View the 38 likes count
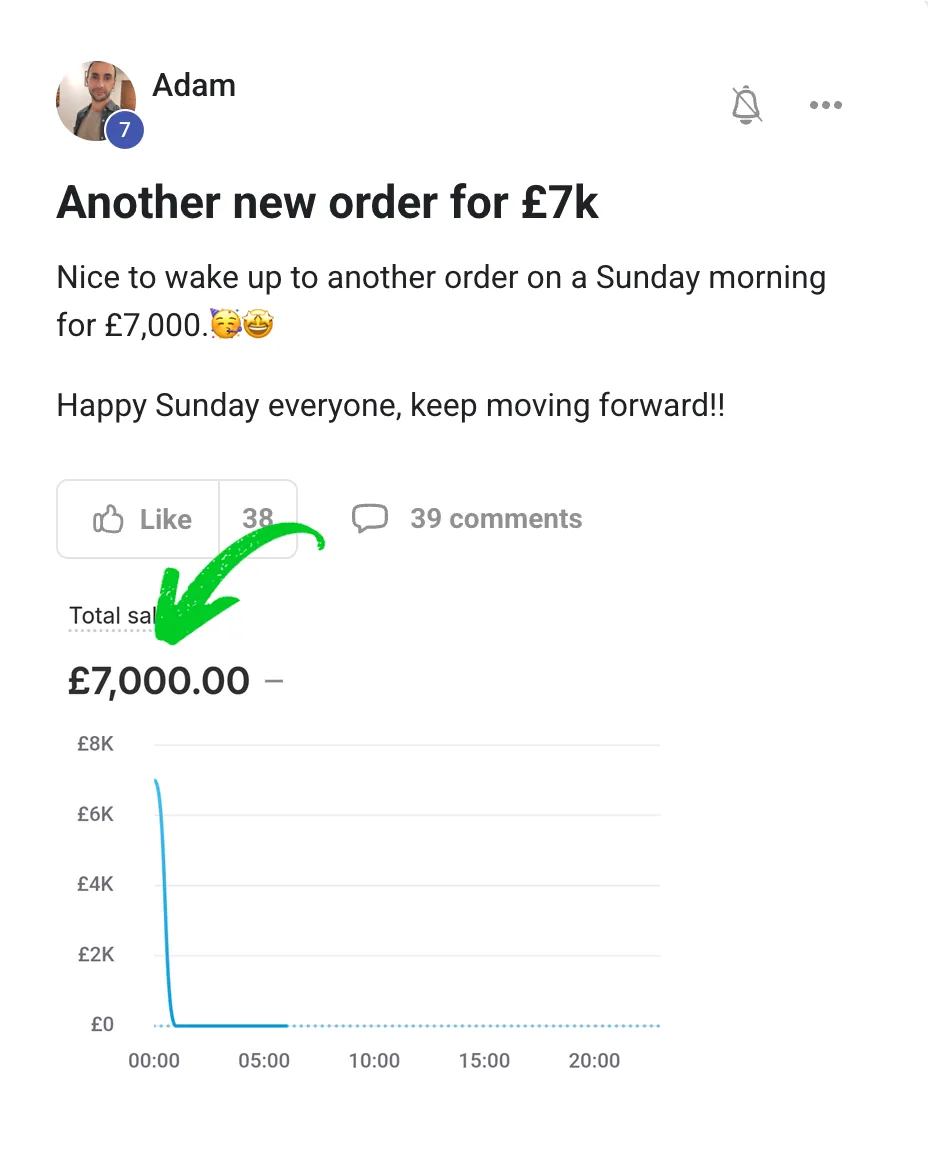 (x=258, y=518)
